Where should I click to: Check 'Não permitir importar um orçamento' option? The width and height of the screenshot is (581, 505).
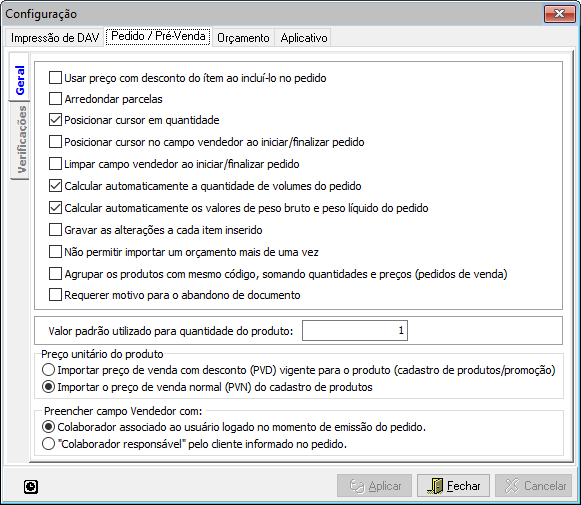(55, 252)
